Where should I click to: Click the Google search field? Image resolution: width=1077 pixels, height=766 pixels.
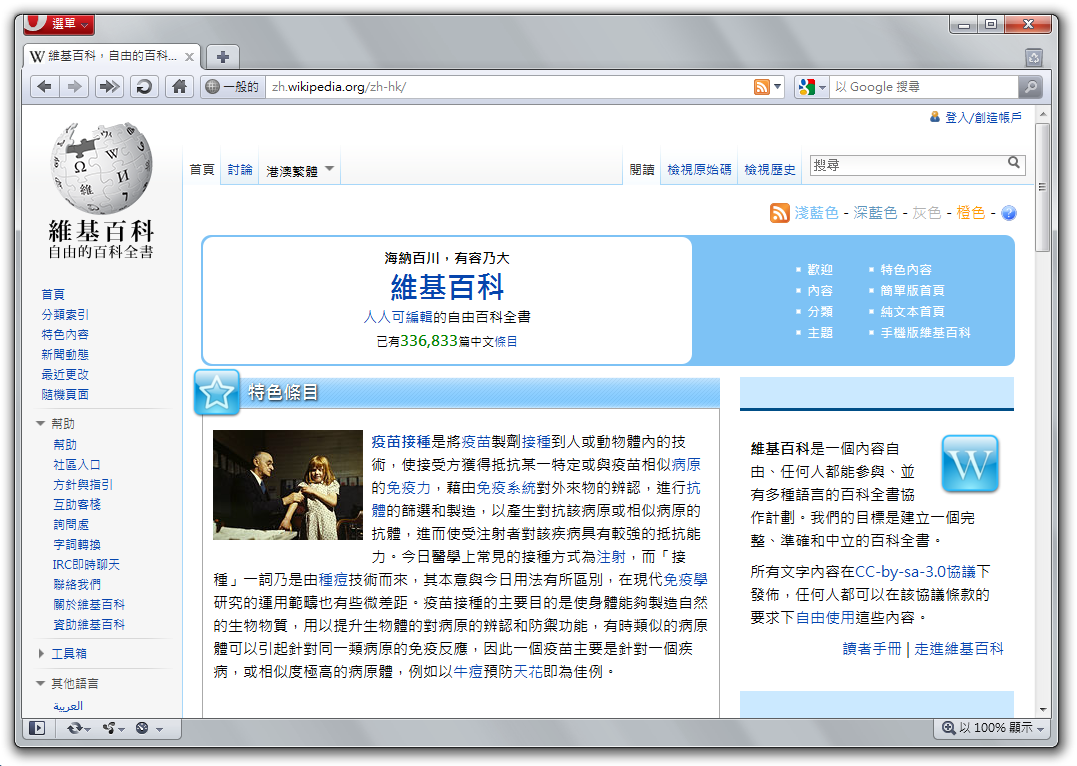[x=924, y=87]
